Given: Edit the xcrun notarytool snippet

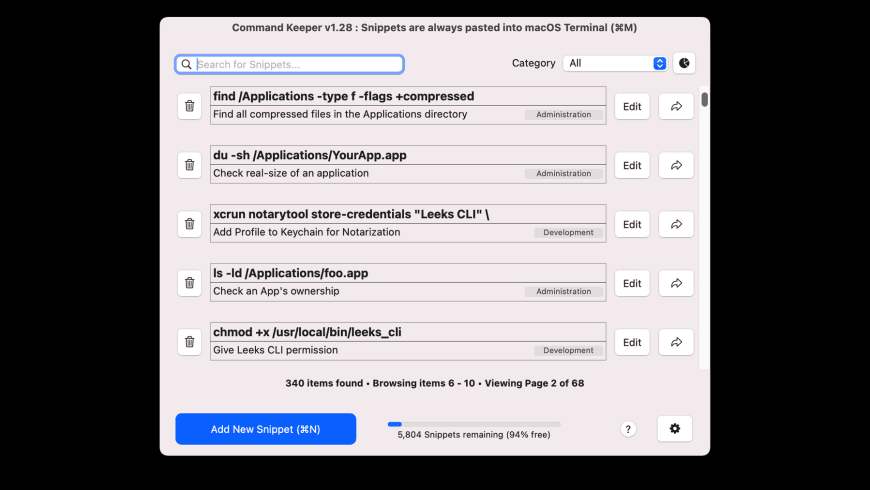Looking at the screenshot, I should [x=632, y=224].
